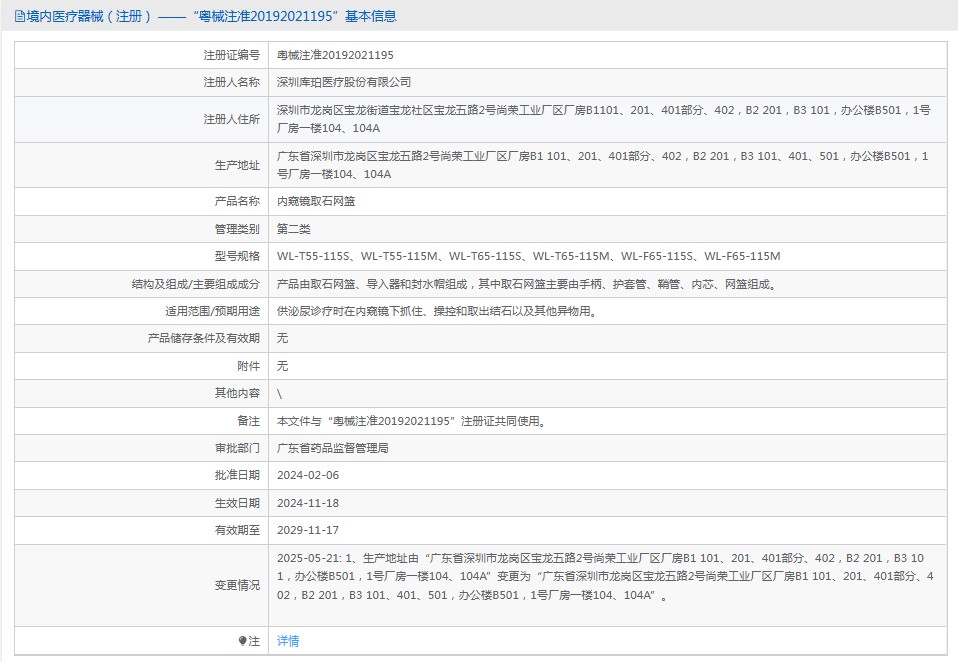Select the approval date 2024-02-06

pos(309,476)
